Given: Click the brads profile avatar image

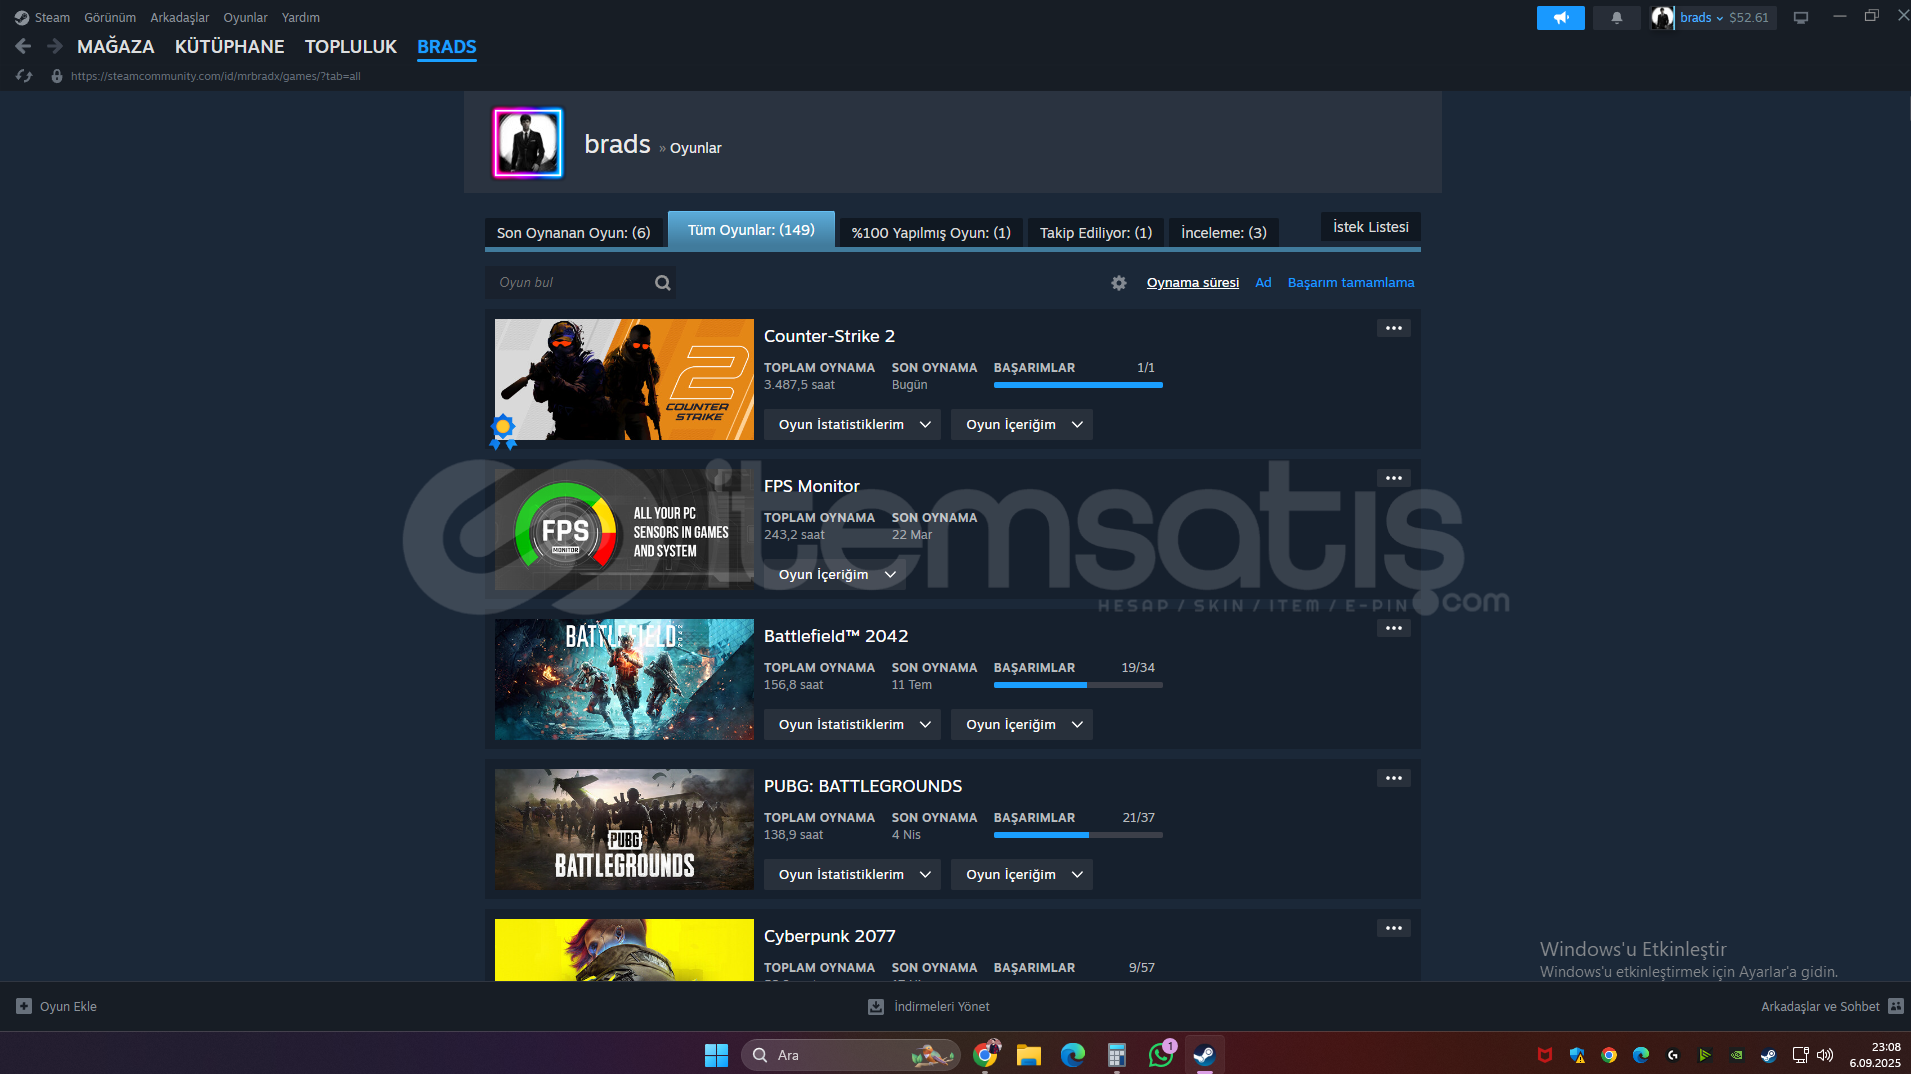Looking at the screenshot, I should coord(528,143).
